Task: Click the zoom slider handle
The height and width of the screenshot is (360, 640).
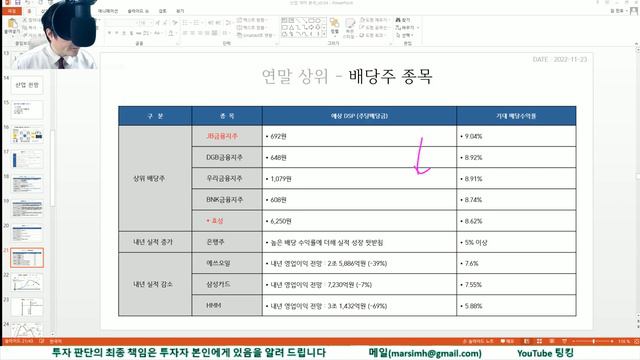Action: pos(593,341)
